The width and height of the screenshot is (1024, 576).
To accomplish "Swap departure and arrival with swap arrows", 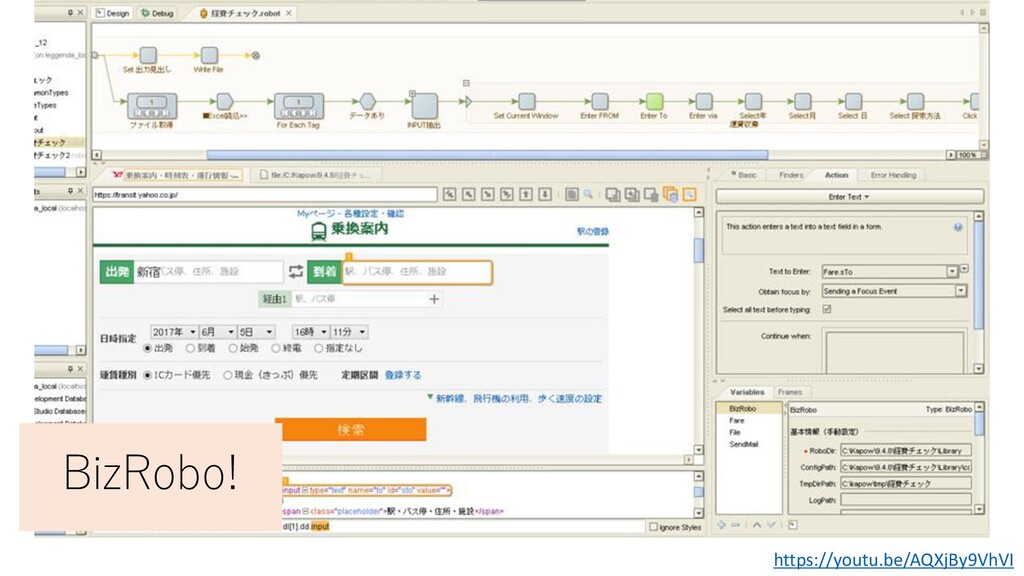I will click(296, 271).
